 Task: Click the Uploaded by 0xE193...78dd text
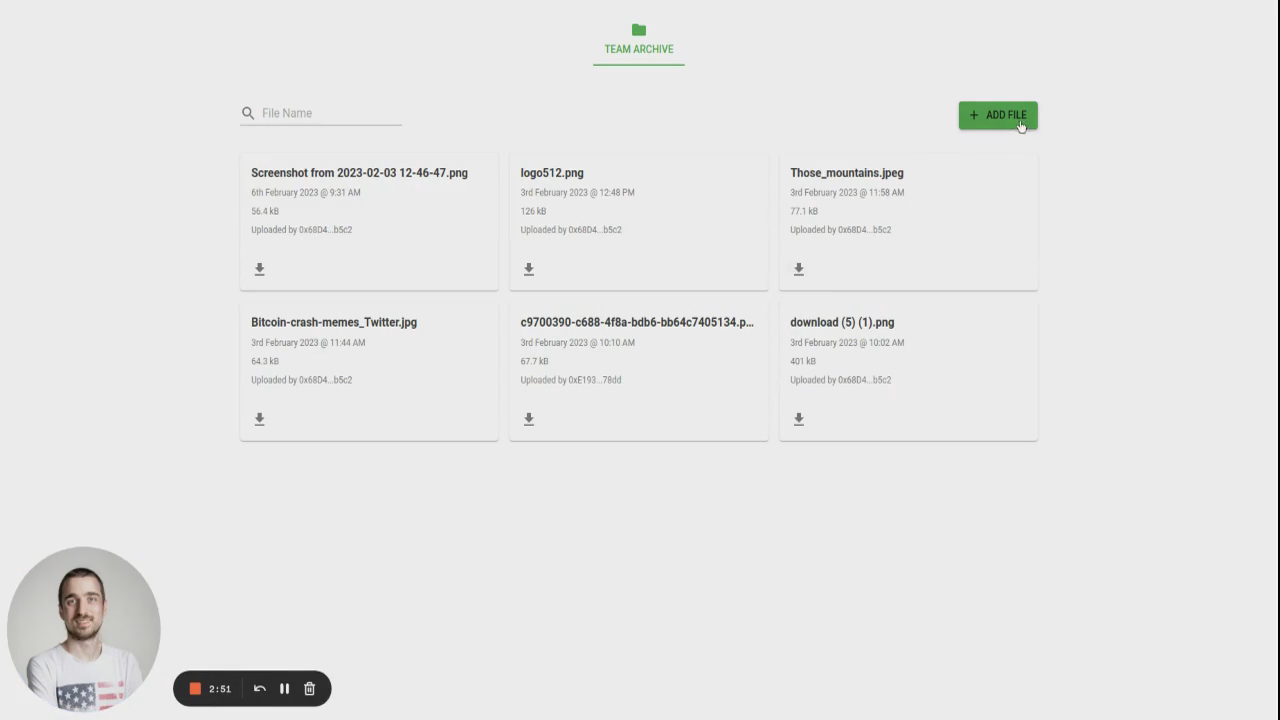point(571,380)
